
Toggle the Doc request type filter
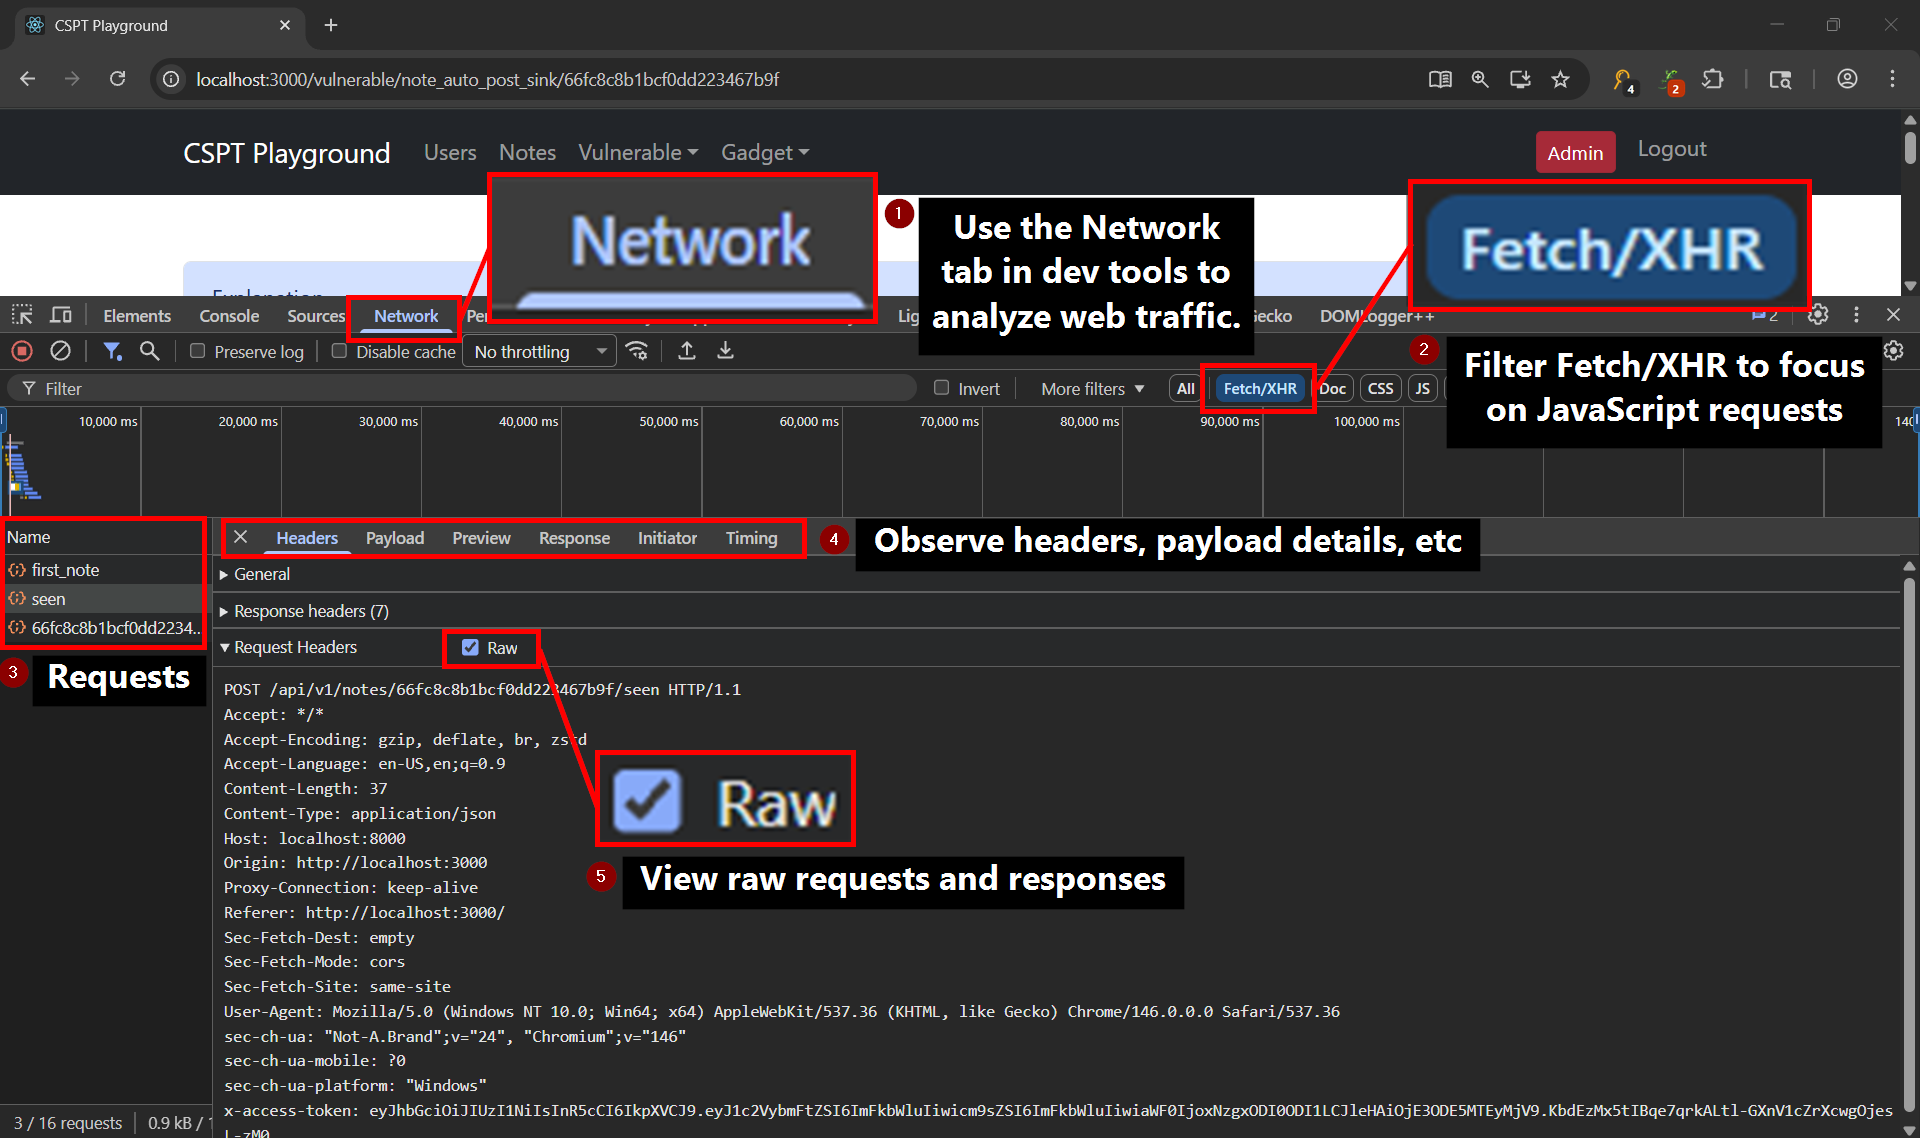[x=1333, y=388]
